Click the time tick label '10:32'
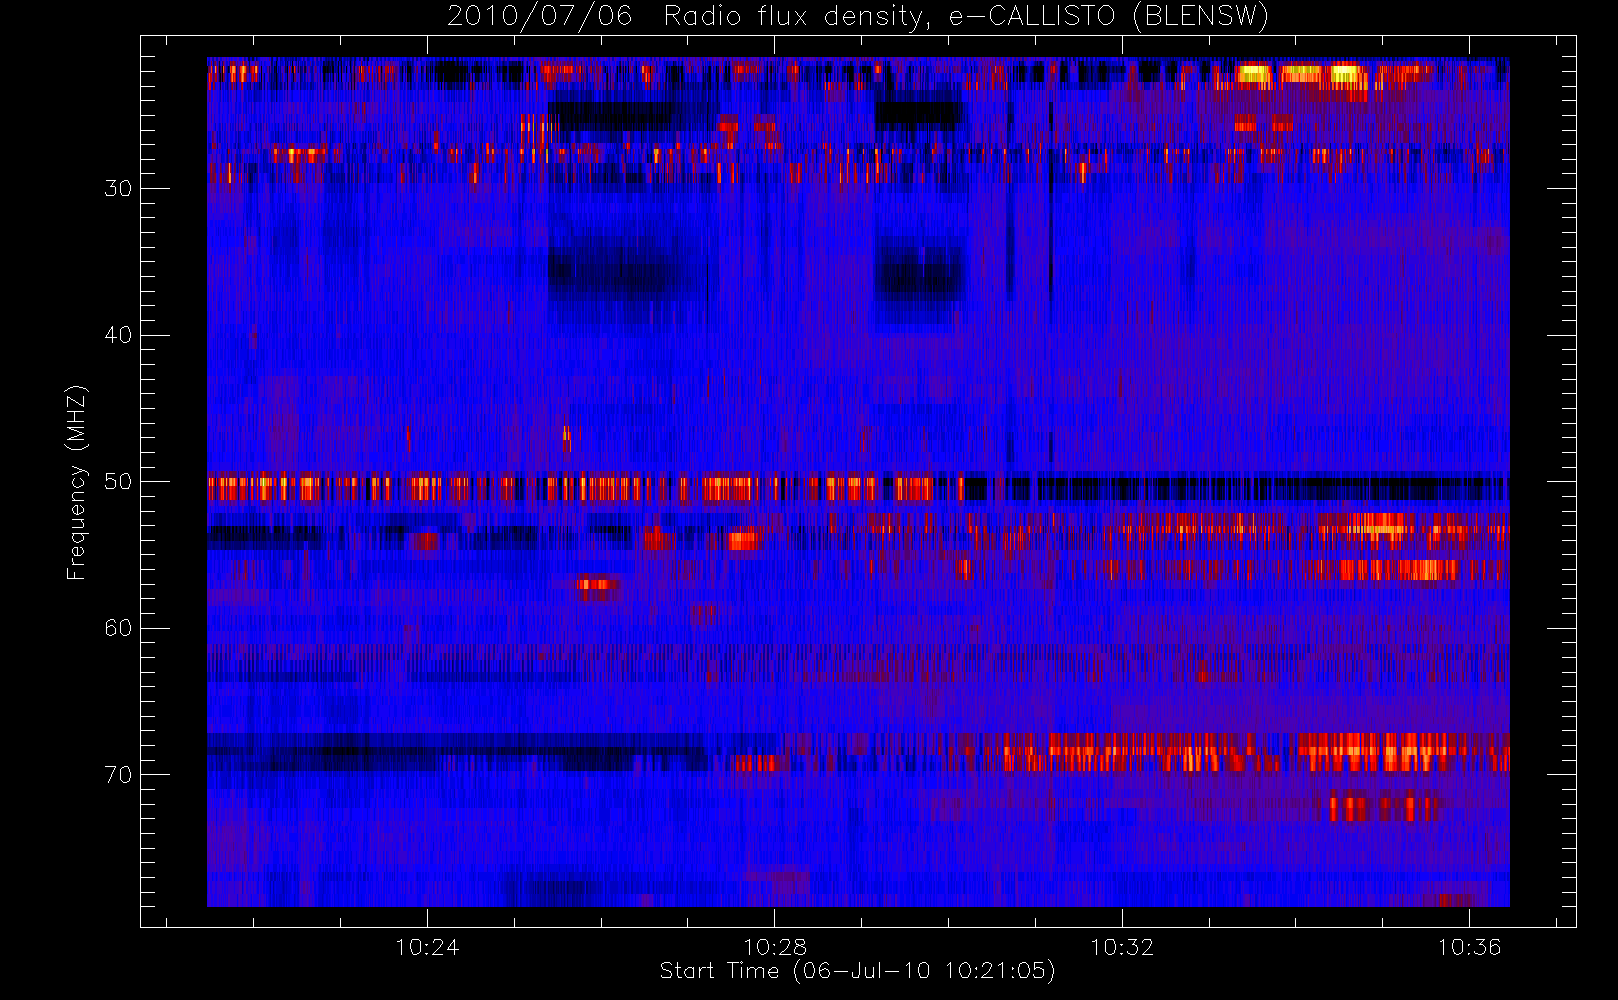The image size is (1618, 1000). pos(1122,947)
